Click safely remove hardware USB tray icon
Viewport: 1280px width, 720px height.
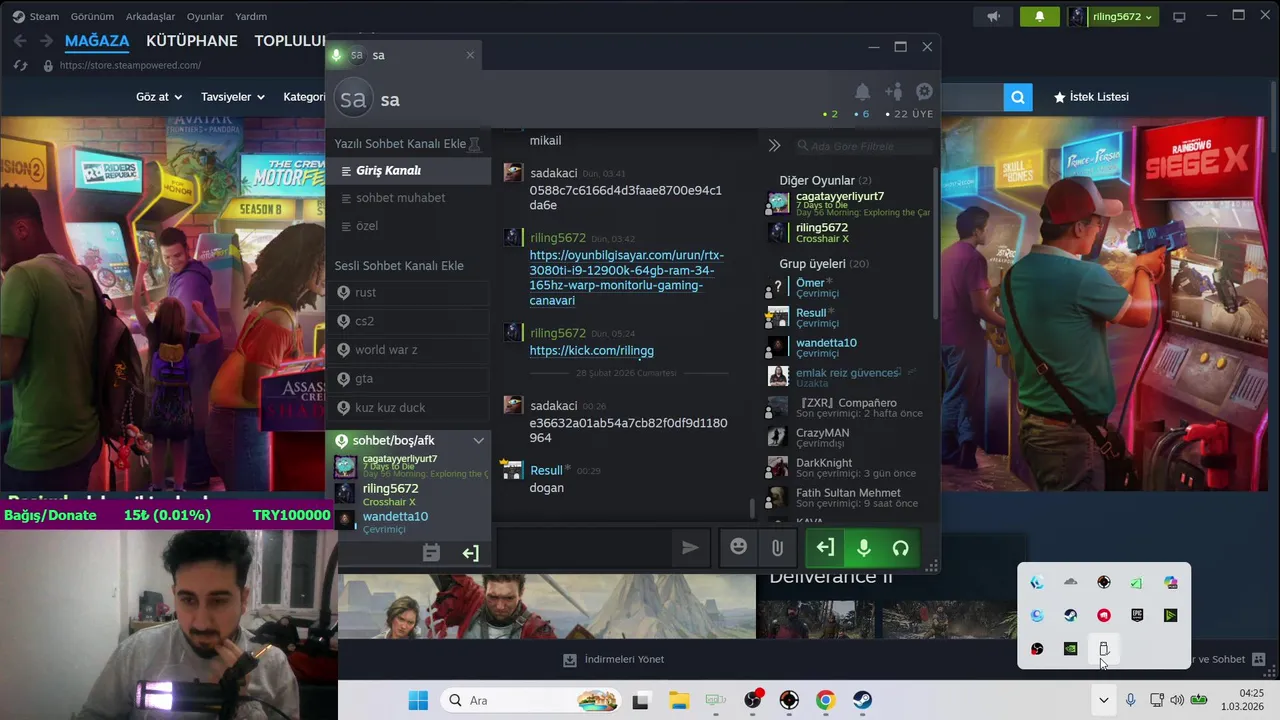(1104, 649)
